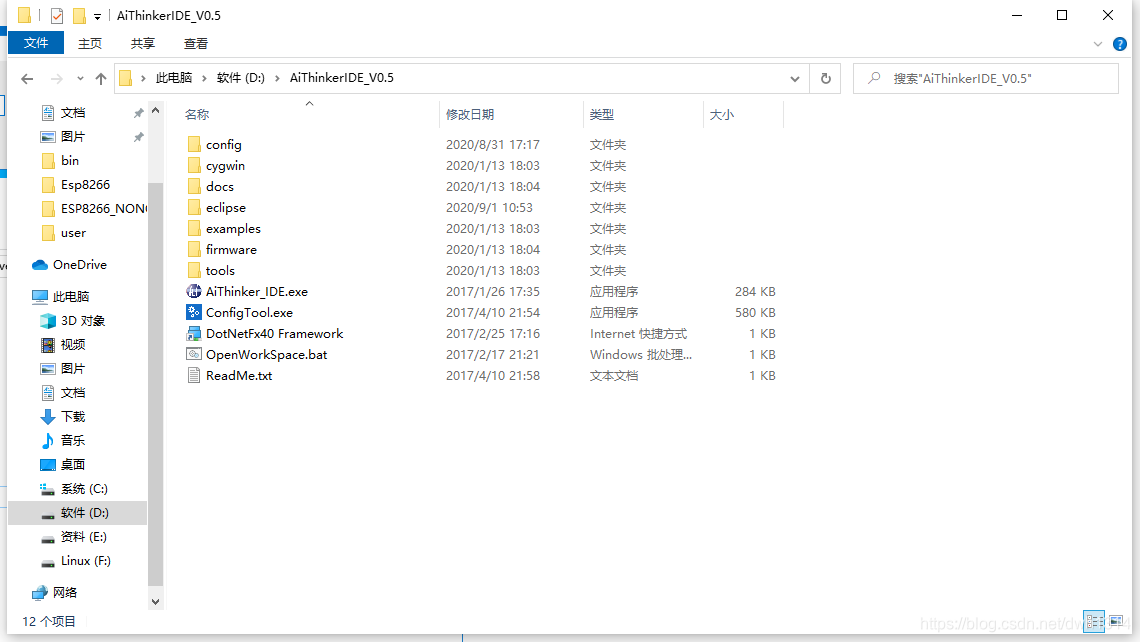Sort by 类型 type column header
Image resolution: width=1140 pixels, height=642 pixels.
pos(602,115)
